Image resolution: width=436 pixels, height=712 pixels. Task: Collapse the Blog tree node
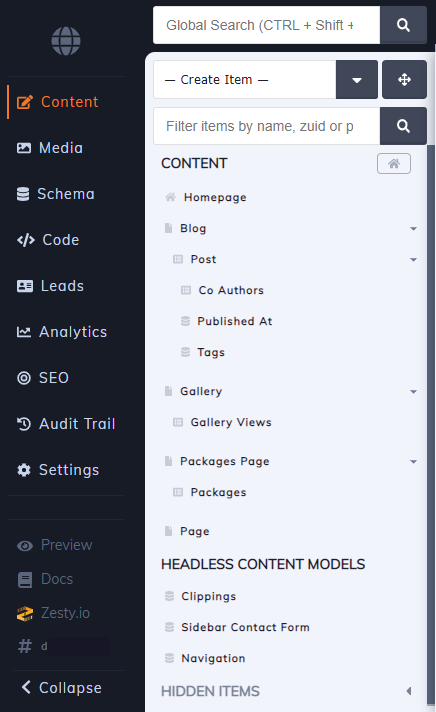point(413,228)
